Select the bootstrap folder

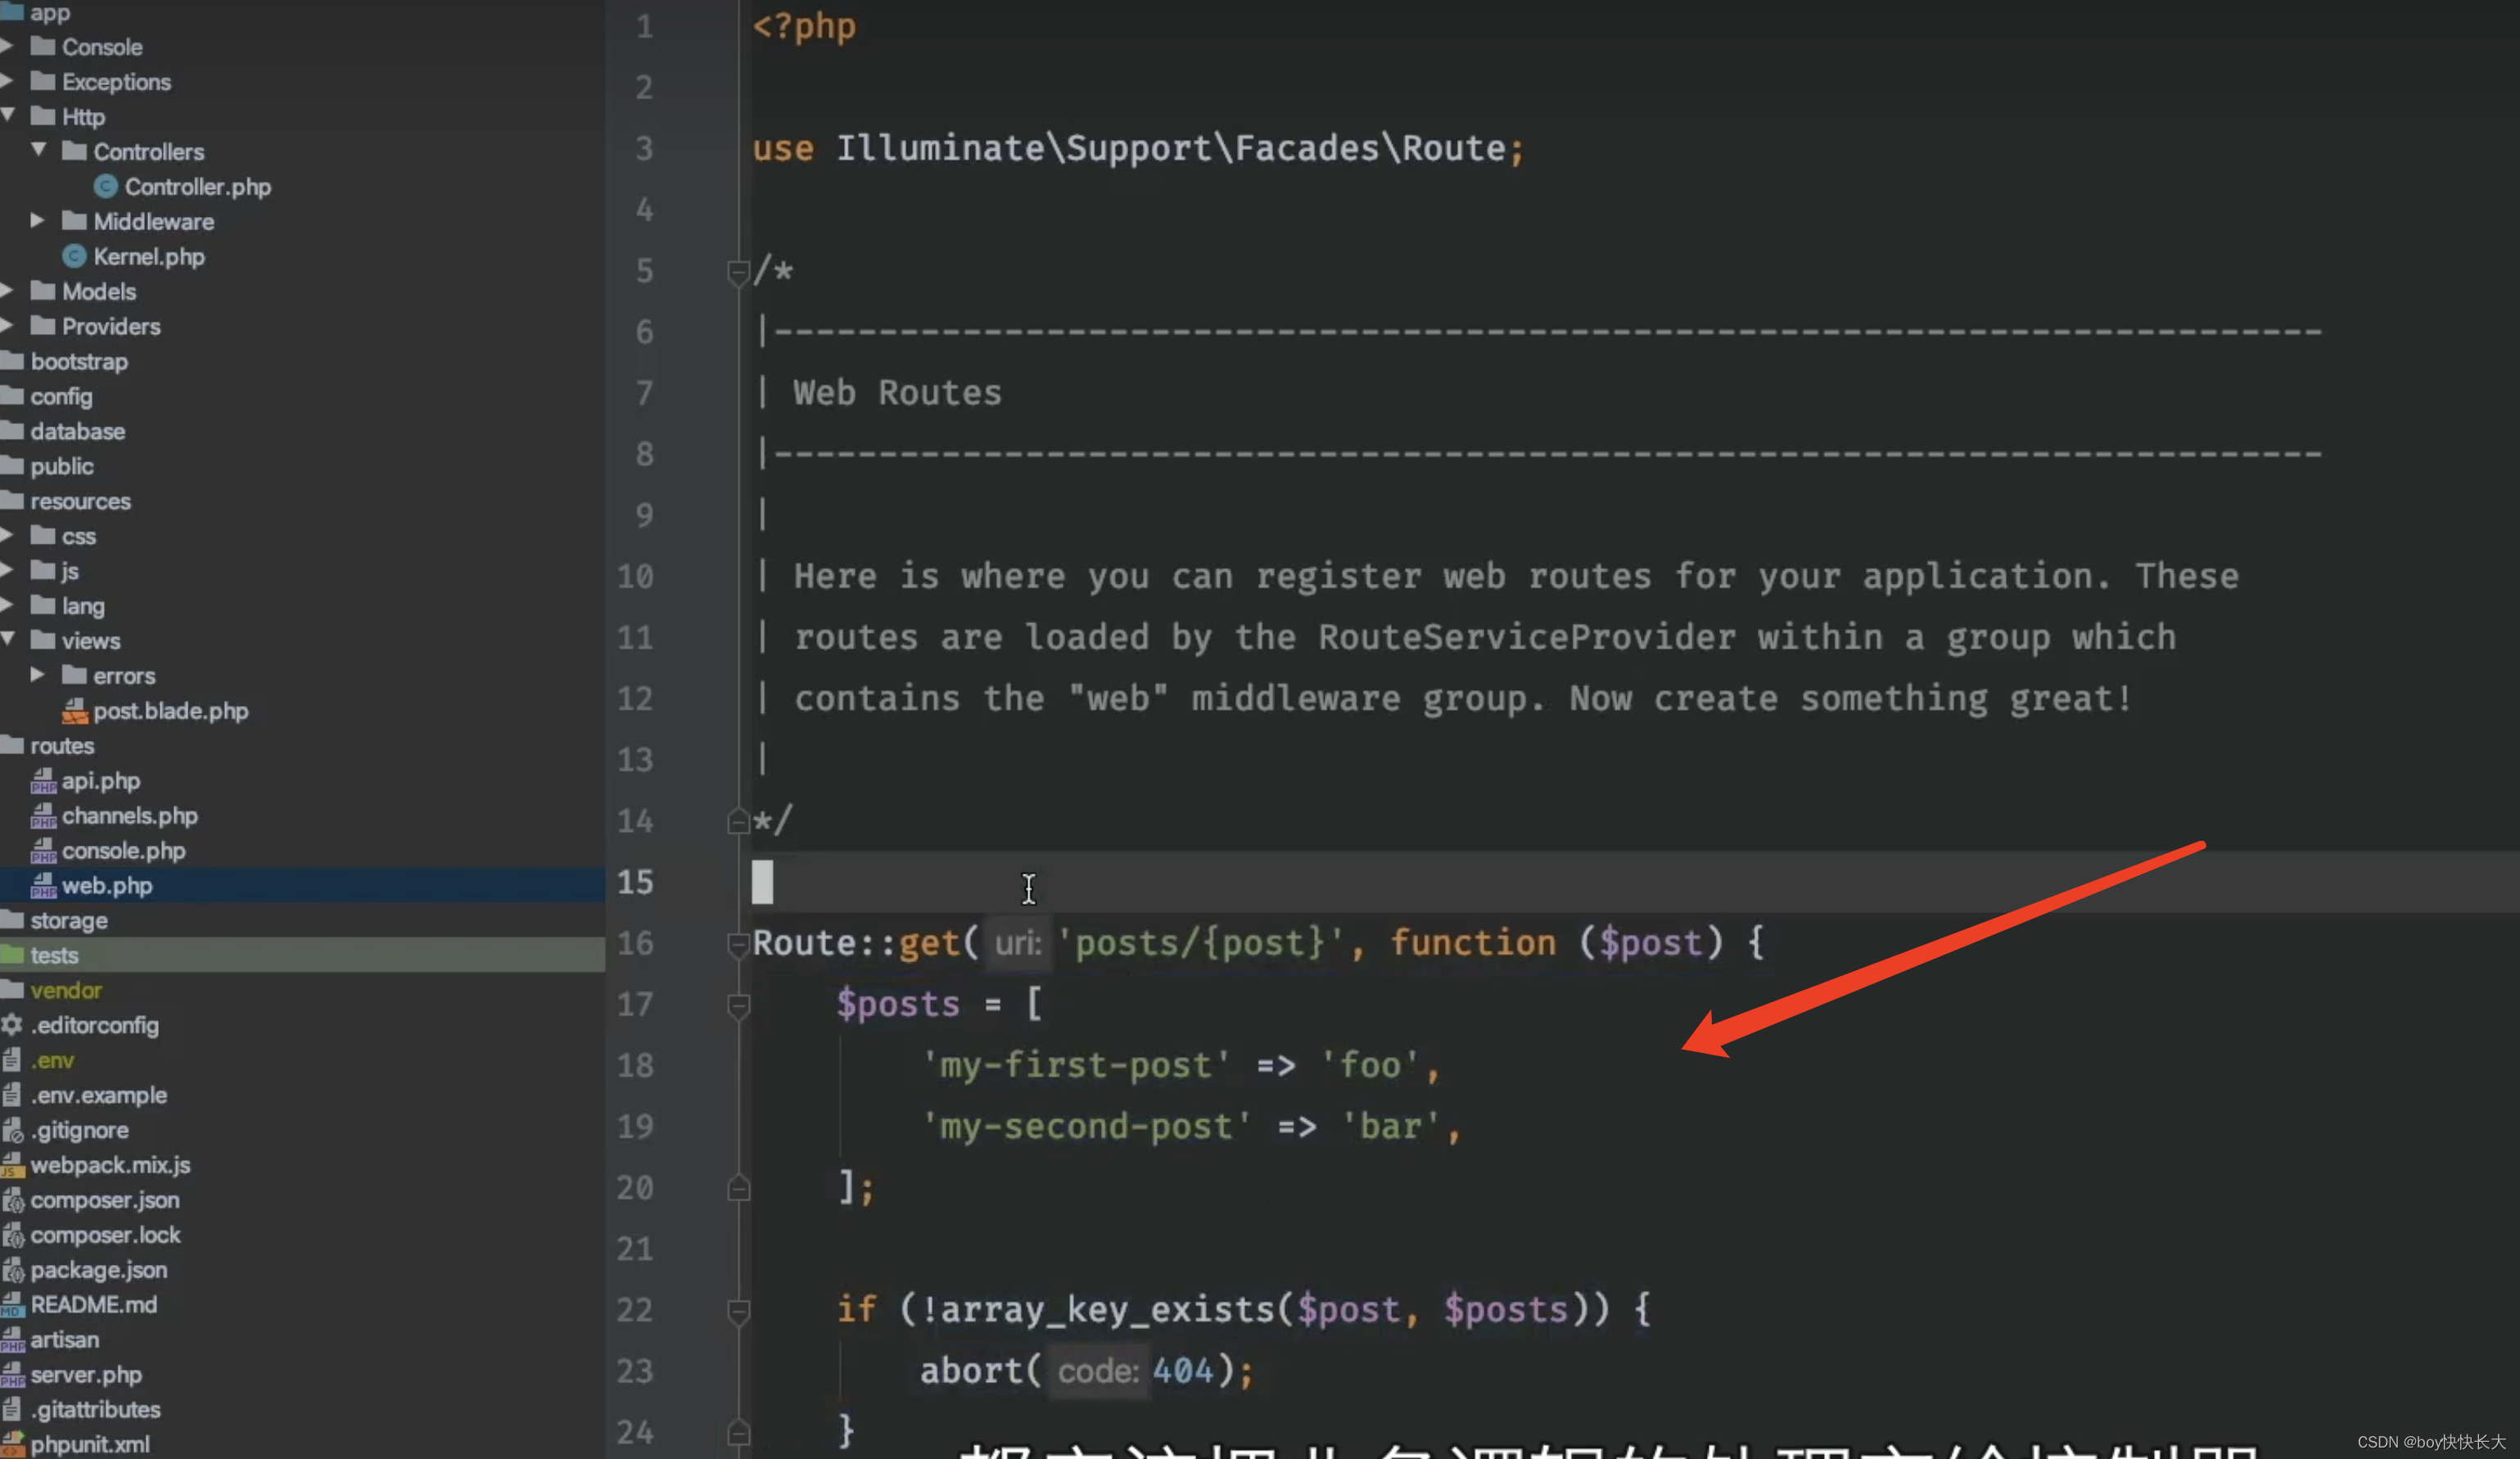[79, 361]
